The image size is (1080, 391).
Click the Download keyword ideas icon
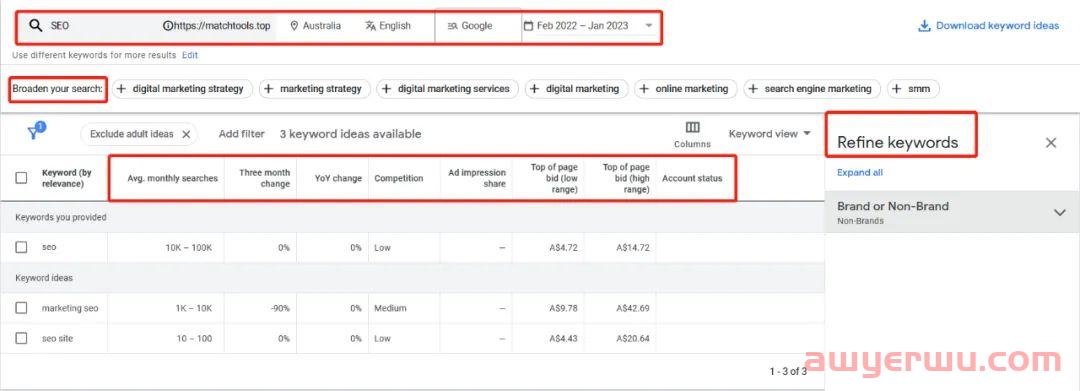[x=924, y=26]
